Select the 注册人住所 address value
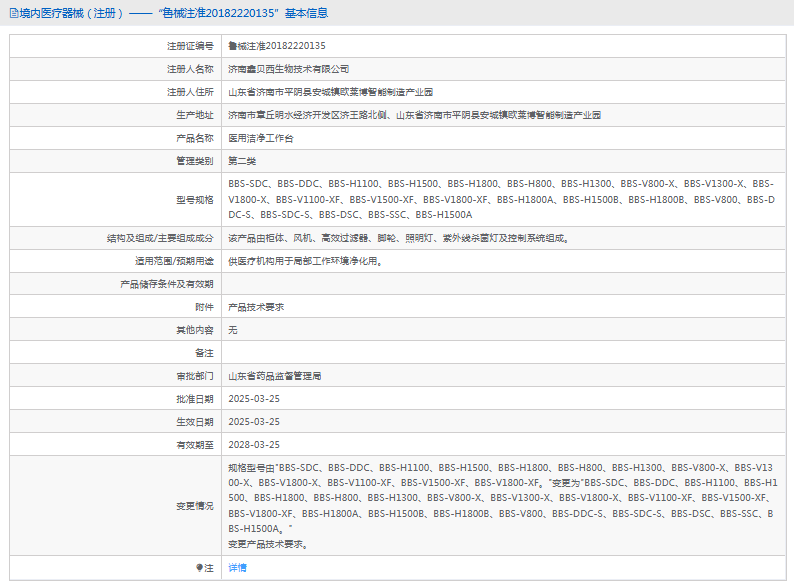 pos(330,92)
